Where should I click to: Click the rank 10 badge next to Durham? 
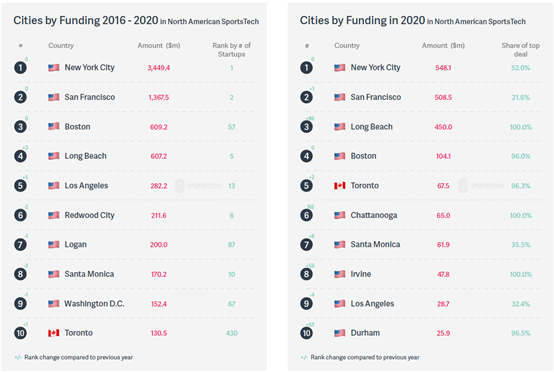306,333
